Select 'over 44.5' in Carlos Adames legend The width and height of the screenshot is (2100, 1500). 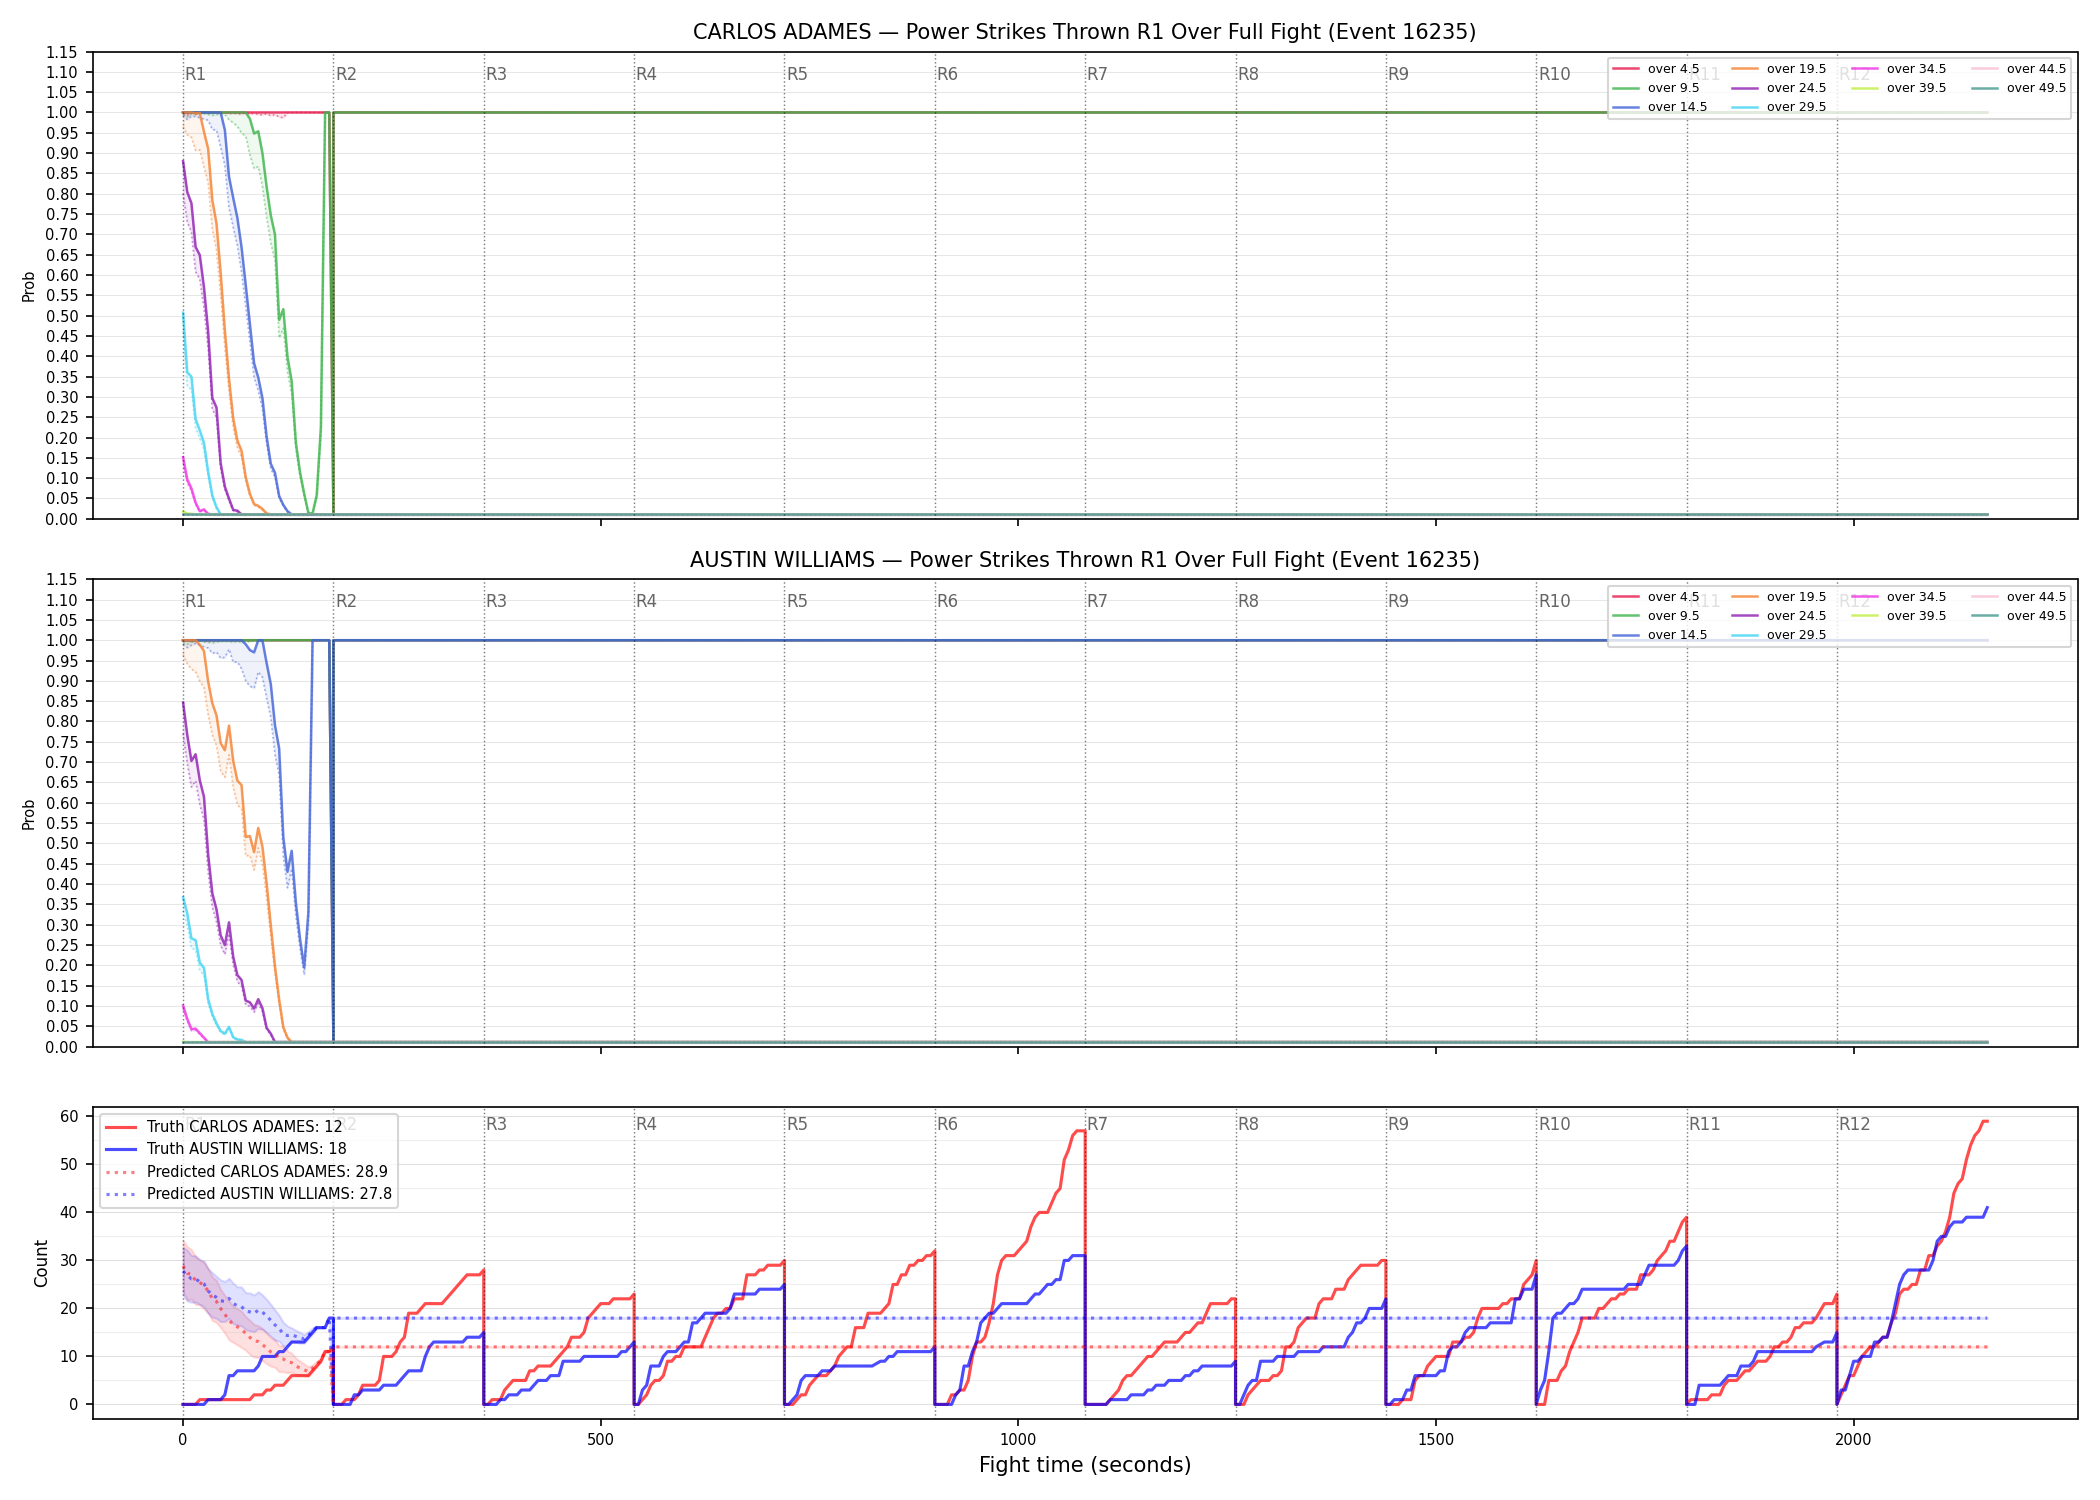(x=2019, y=69)
